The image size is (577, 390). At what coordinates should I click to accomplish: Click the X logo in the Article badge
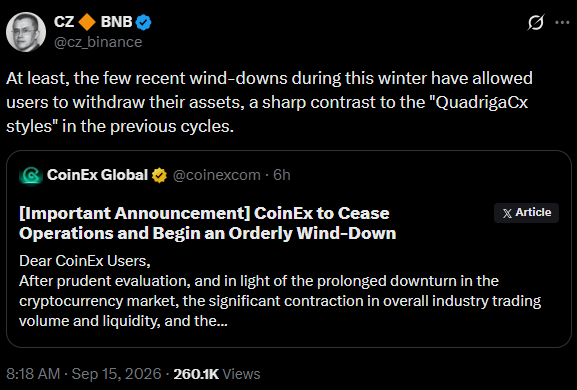point(507,213)
